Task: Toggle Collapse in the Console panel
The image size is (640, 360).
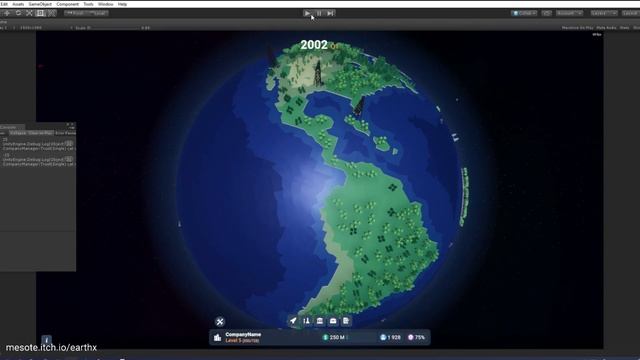Action: coord(18,133)
